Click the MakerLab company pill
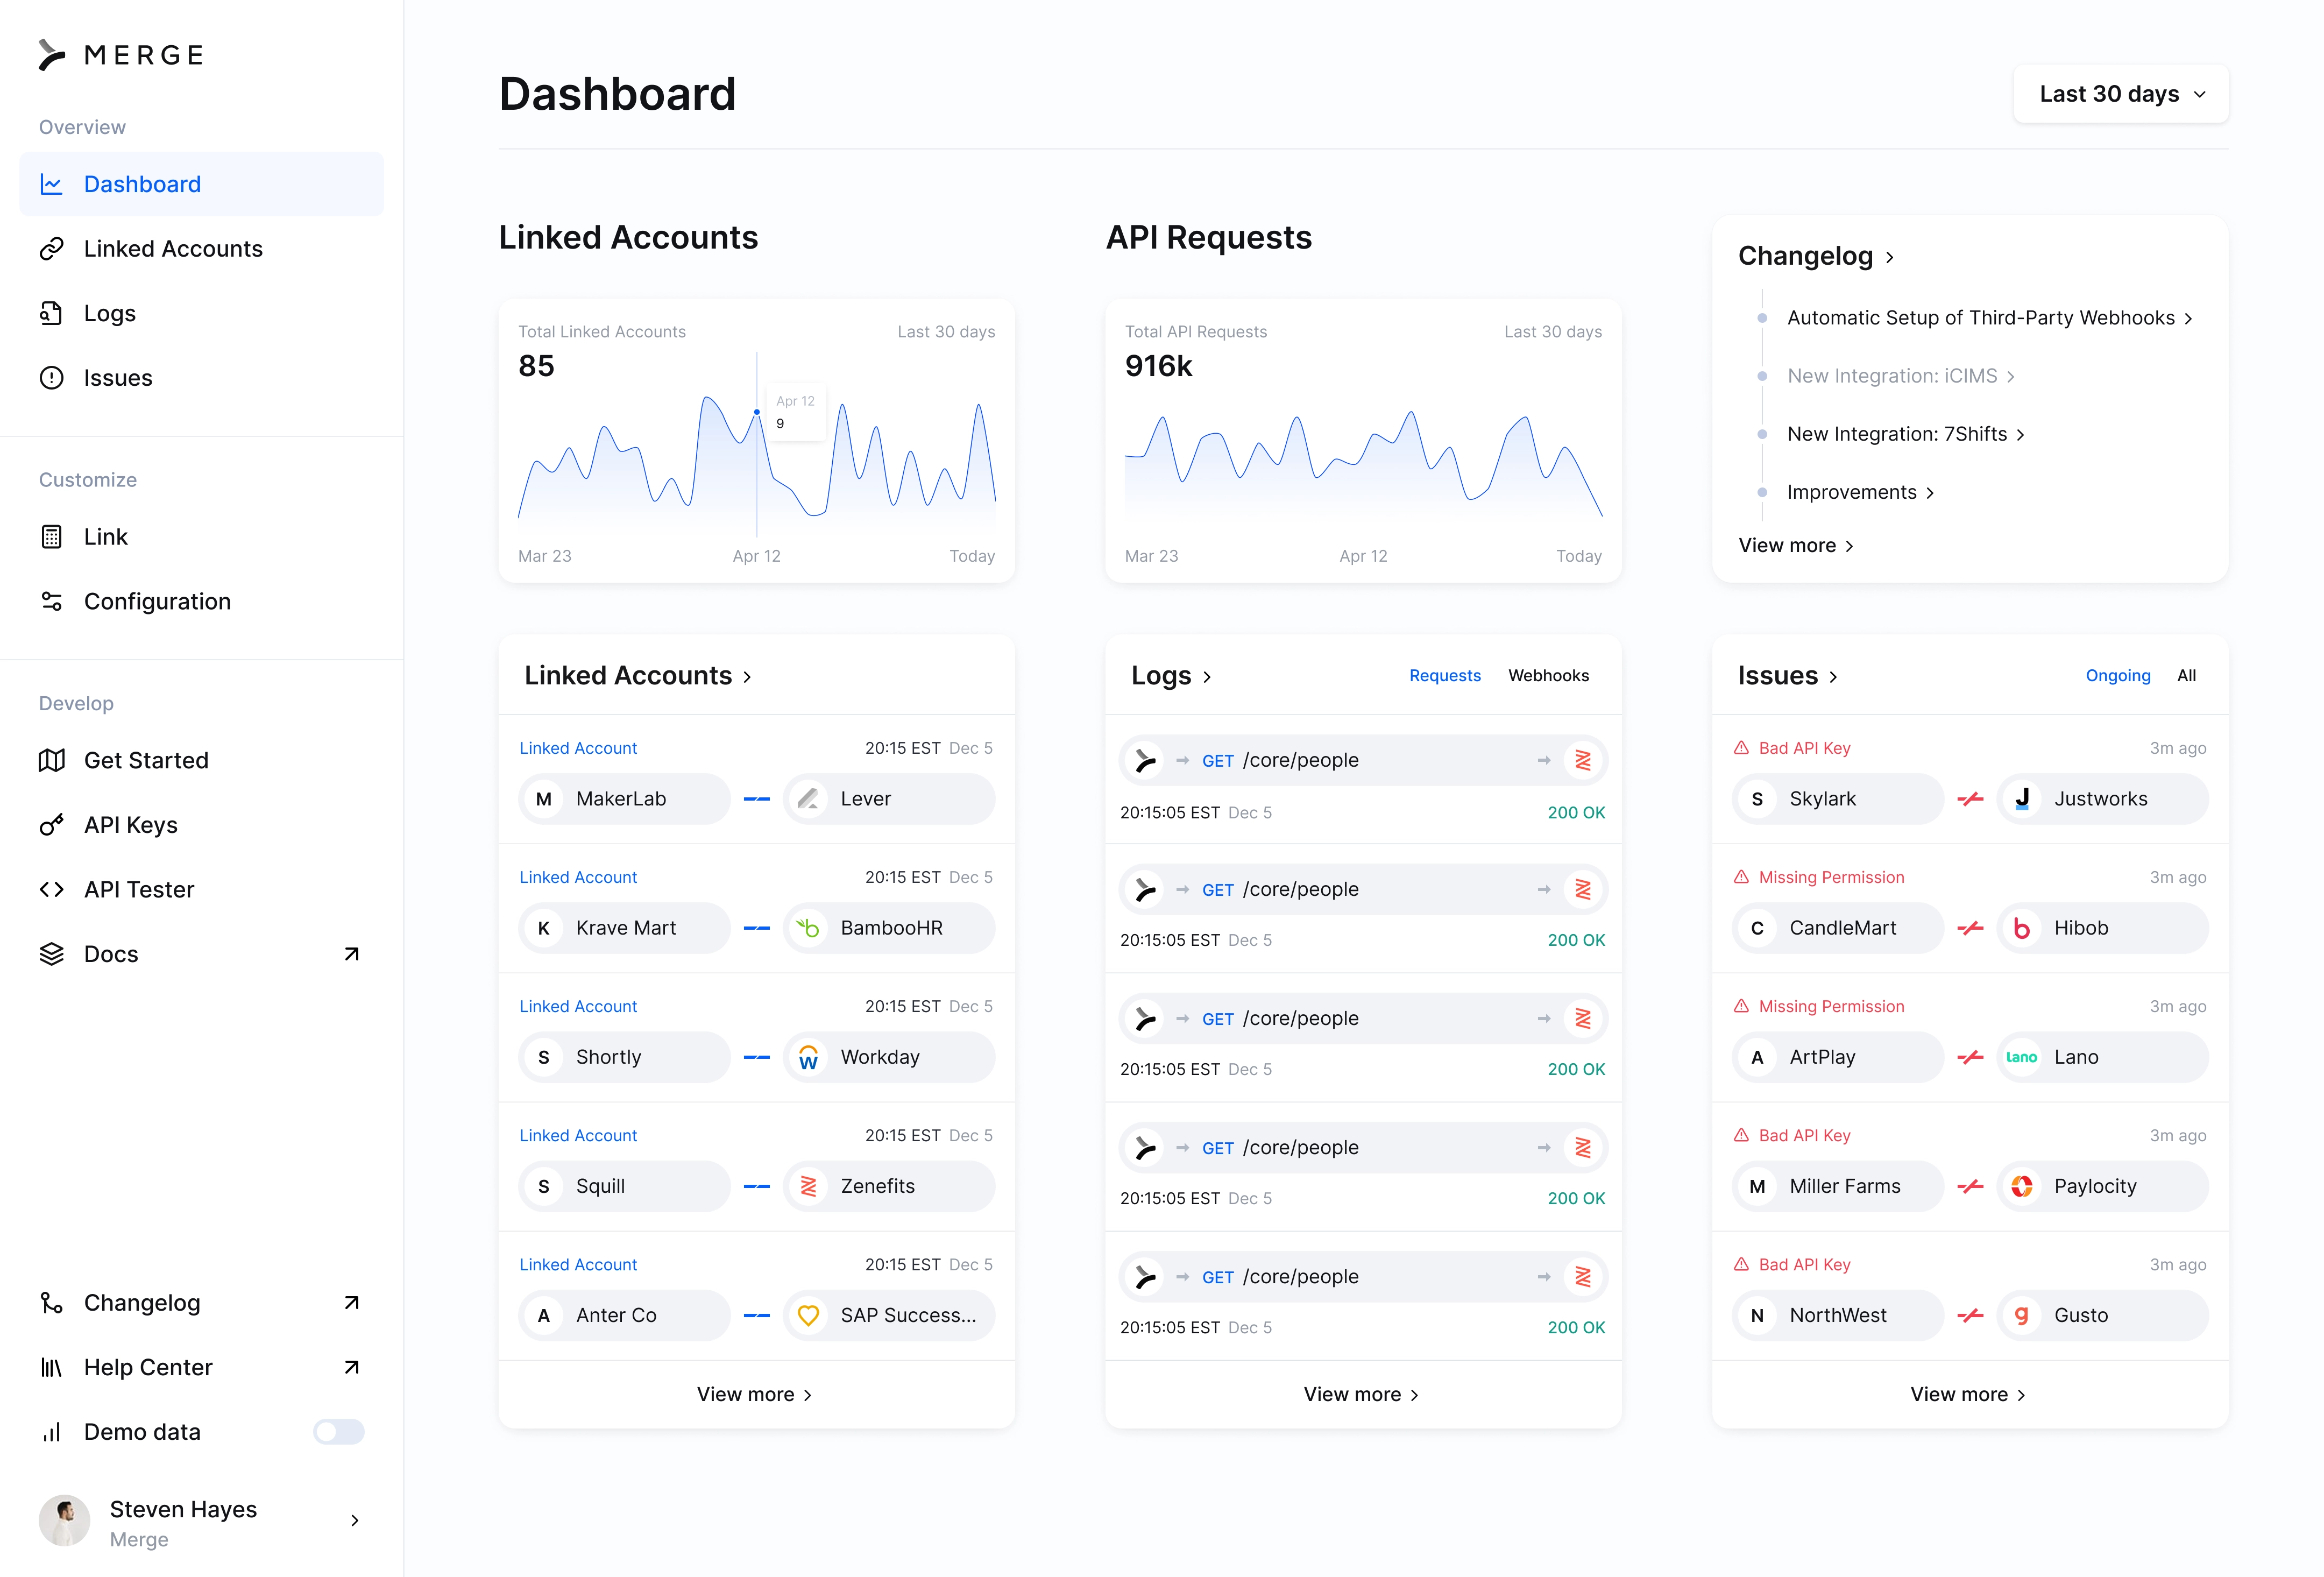Image resolution: width=2324 pixels, height=1577 pixels. coord(625,799)
